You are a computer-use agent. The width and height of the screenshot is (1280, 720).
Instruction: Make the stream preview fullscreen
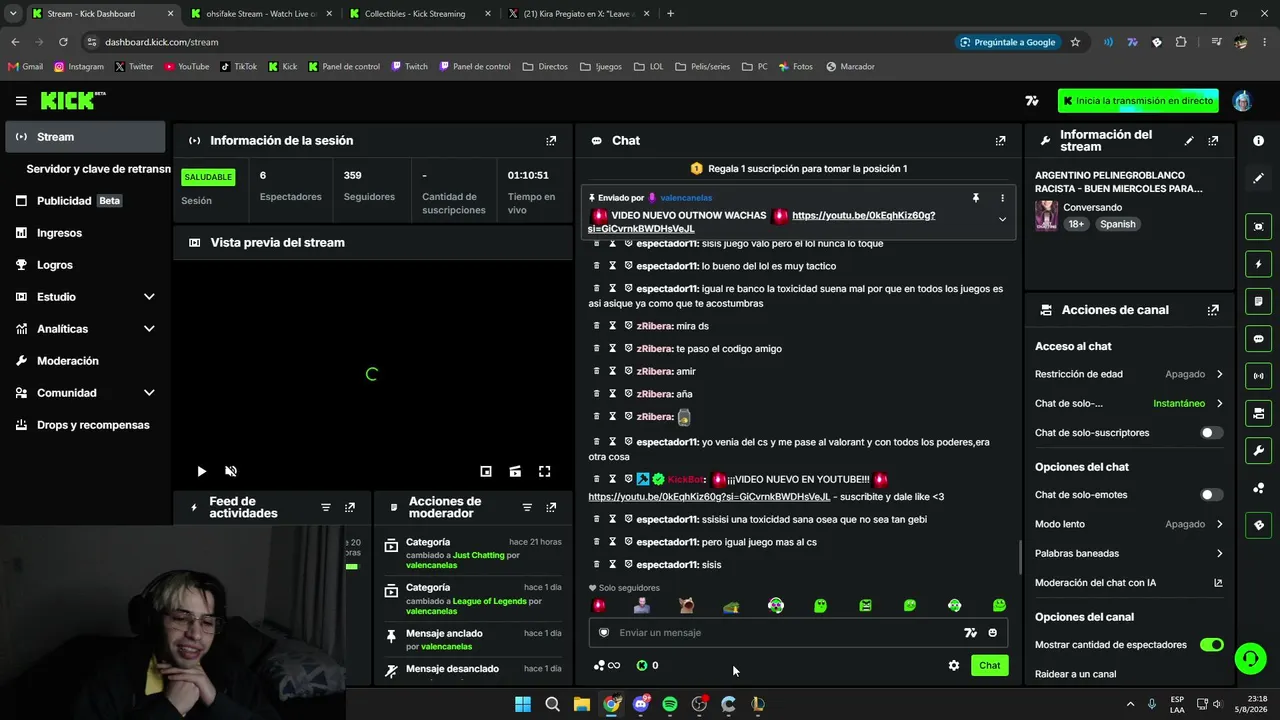pyautogui.click(x=545, y=471)
